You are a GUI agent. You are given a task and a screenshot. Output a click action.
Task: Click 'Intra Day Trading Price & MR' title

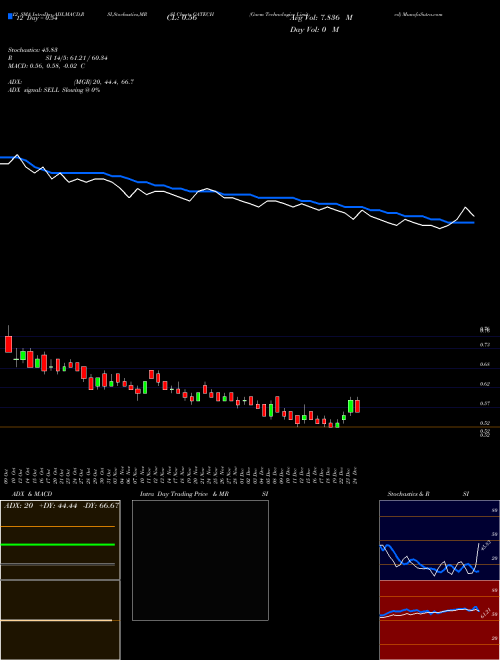coord(184,494)
